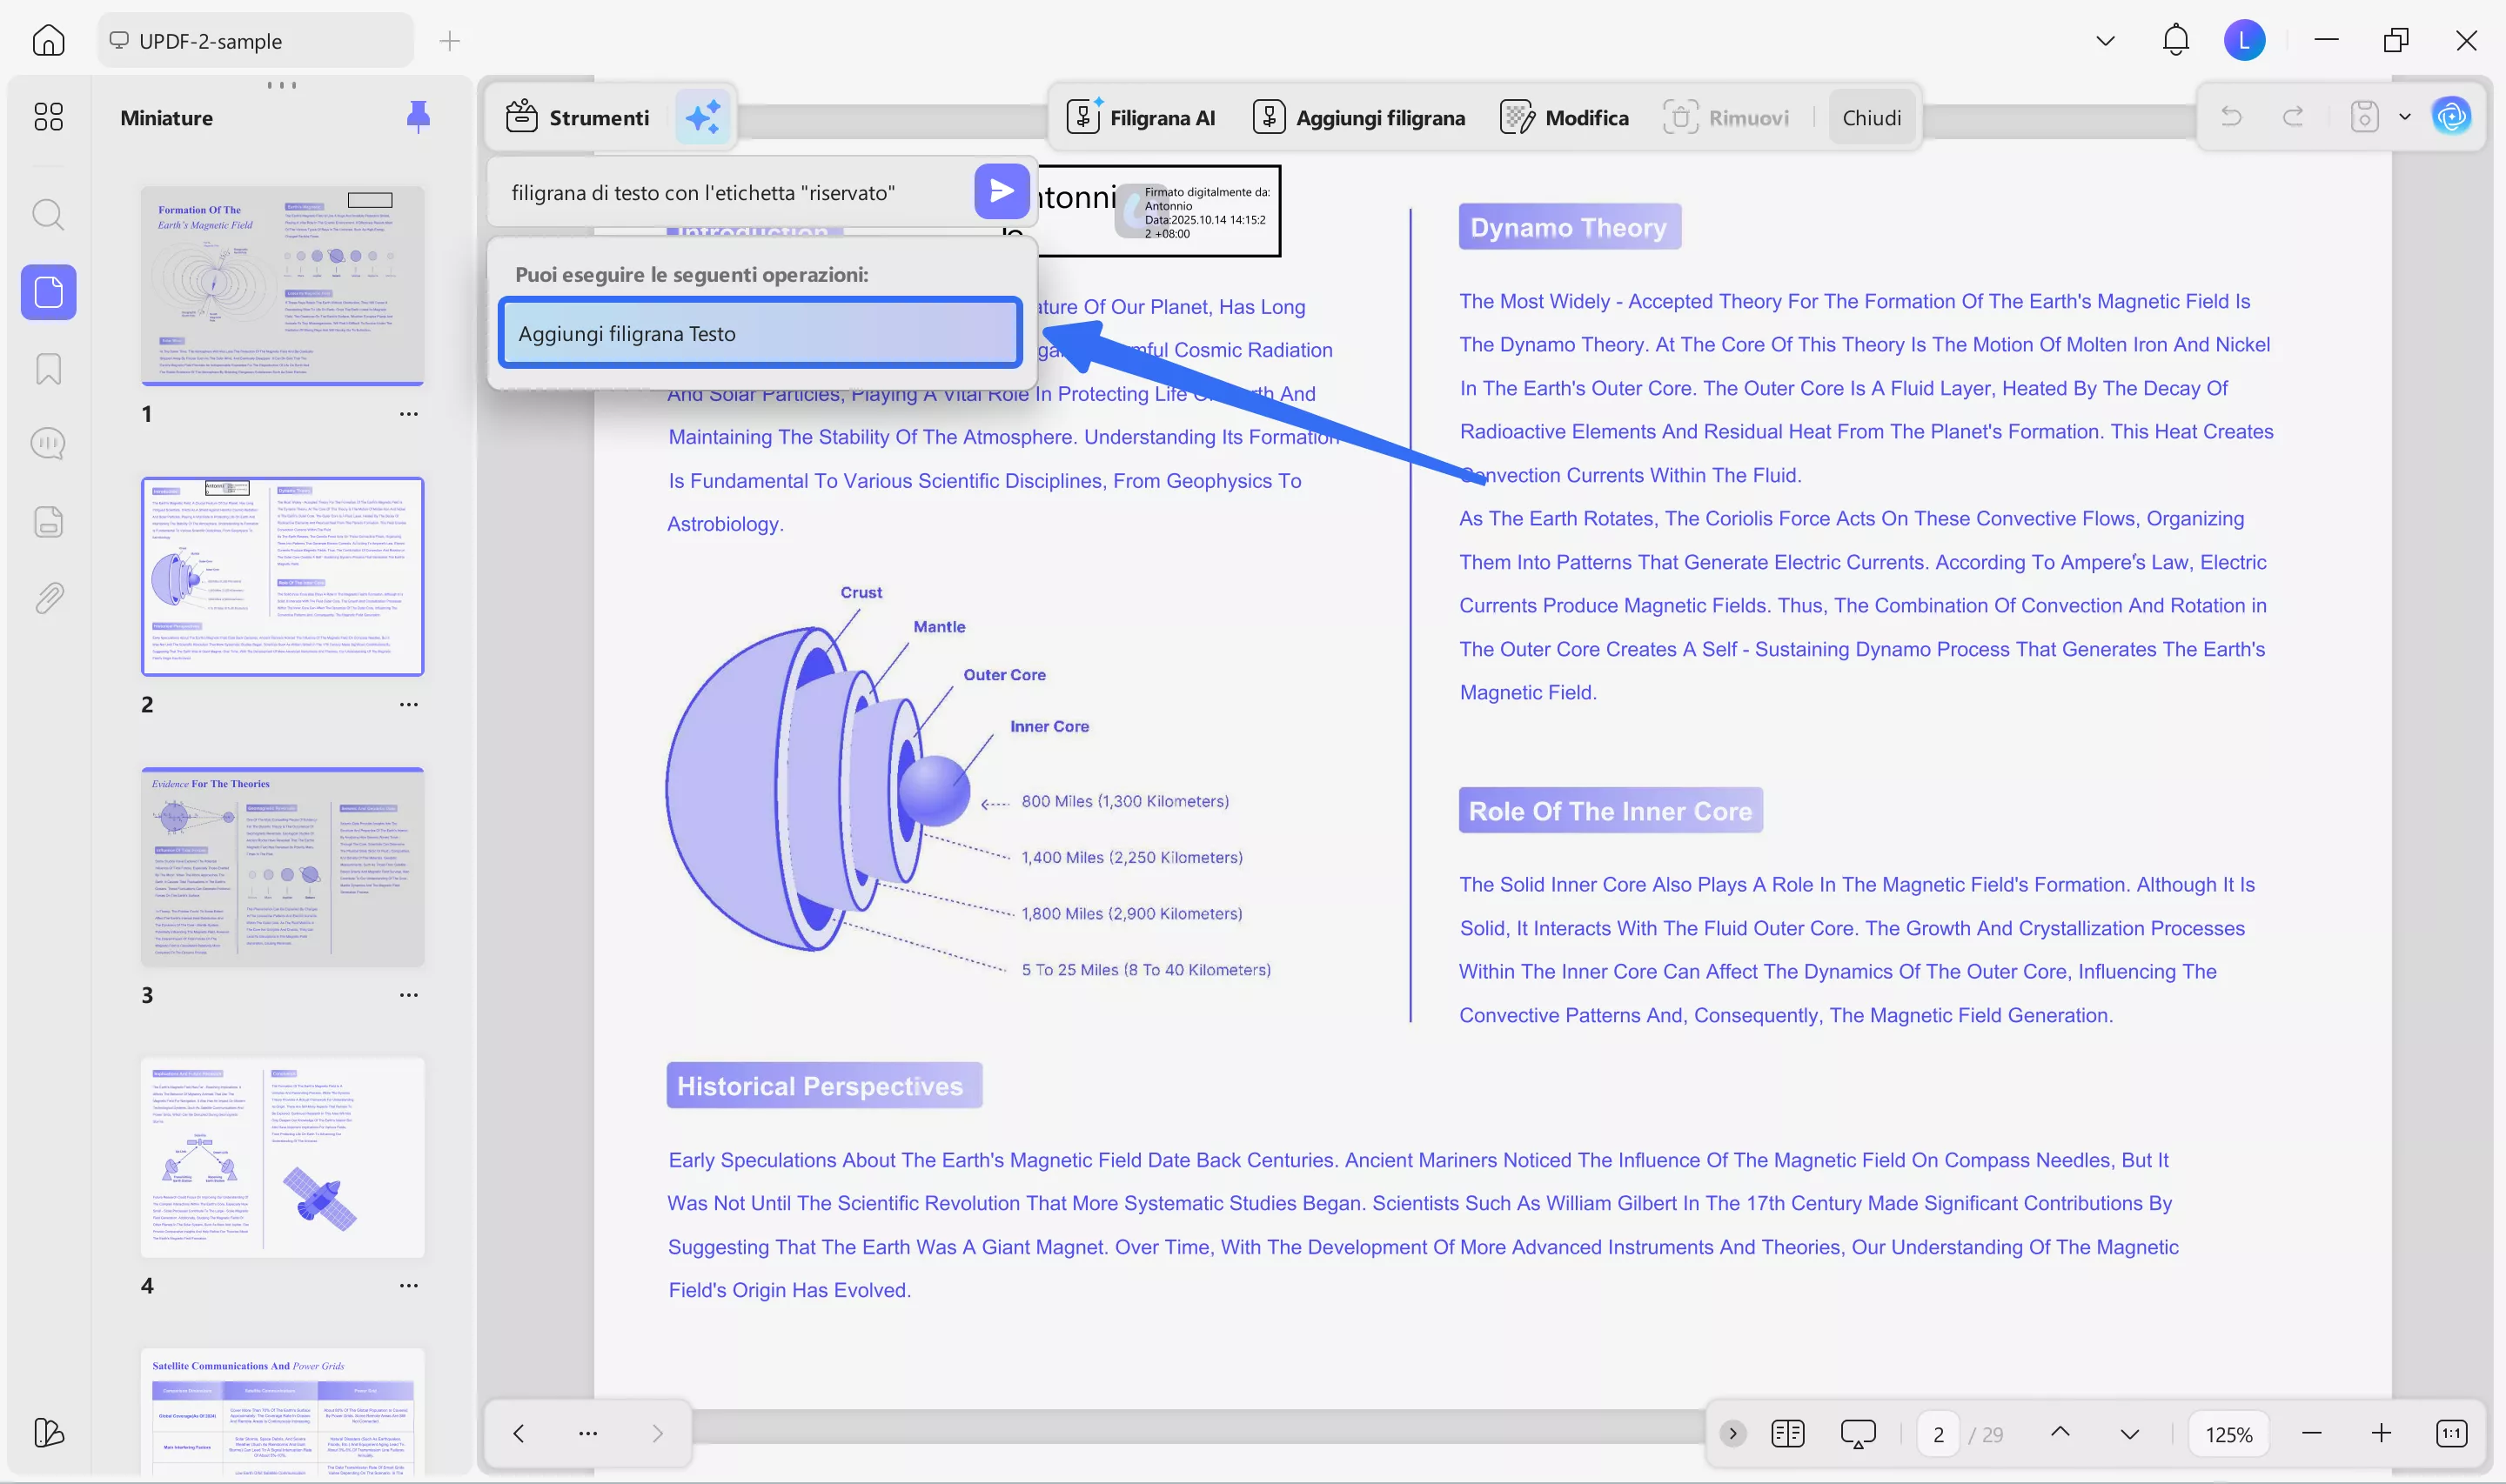
Task: Select Aggiungi filigrana Testo option
Action: click(760, 333)
